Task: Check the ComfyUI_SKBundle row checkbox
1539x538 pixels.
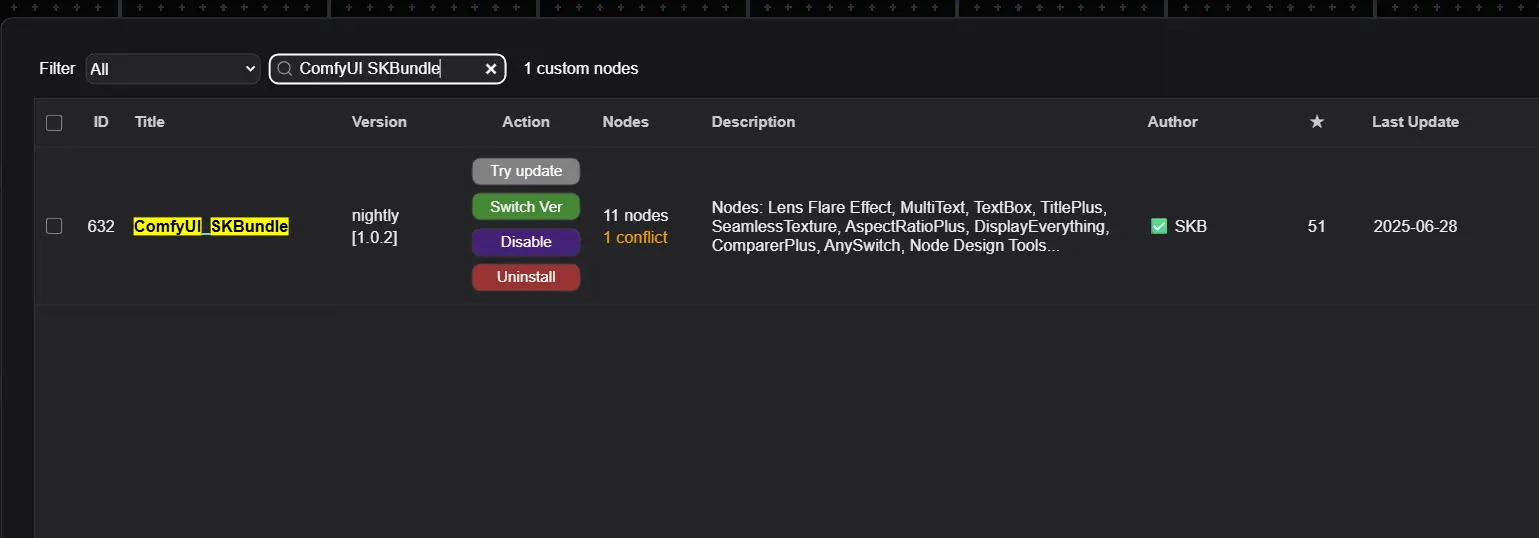Action: coord(54,226)
